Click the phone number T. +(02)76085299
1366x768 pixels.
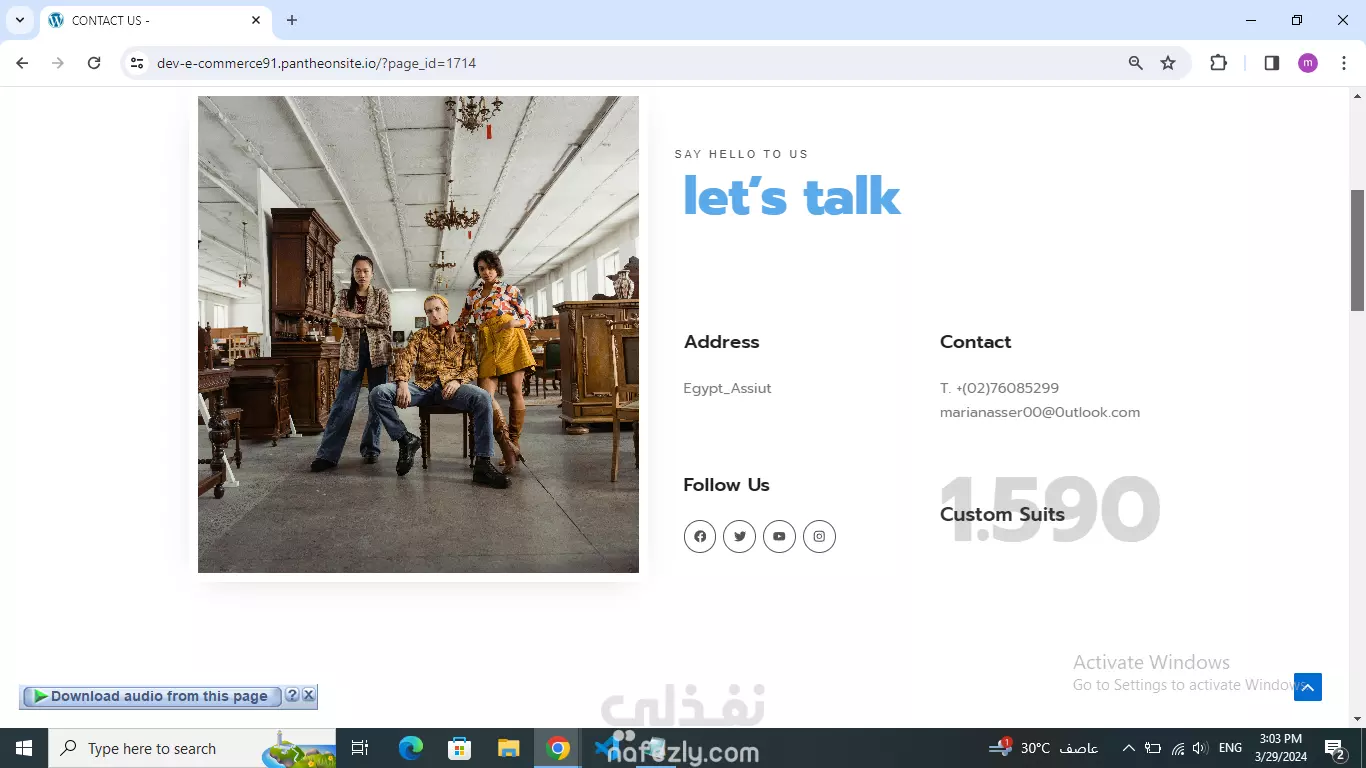[999, 388]
